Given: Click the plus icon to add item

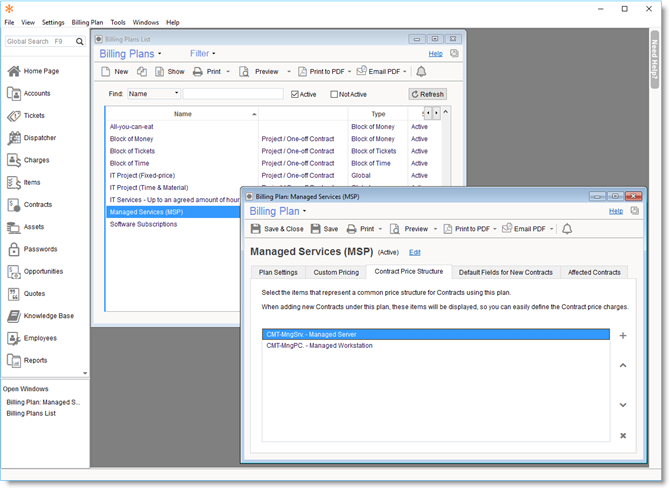Looking at the screenshot, I should click(x=623, y=336).
